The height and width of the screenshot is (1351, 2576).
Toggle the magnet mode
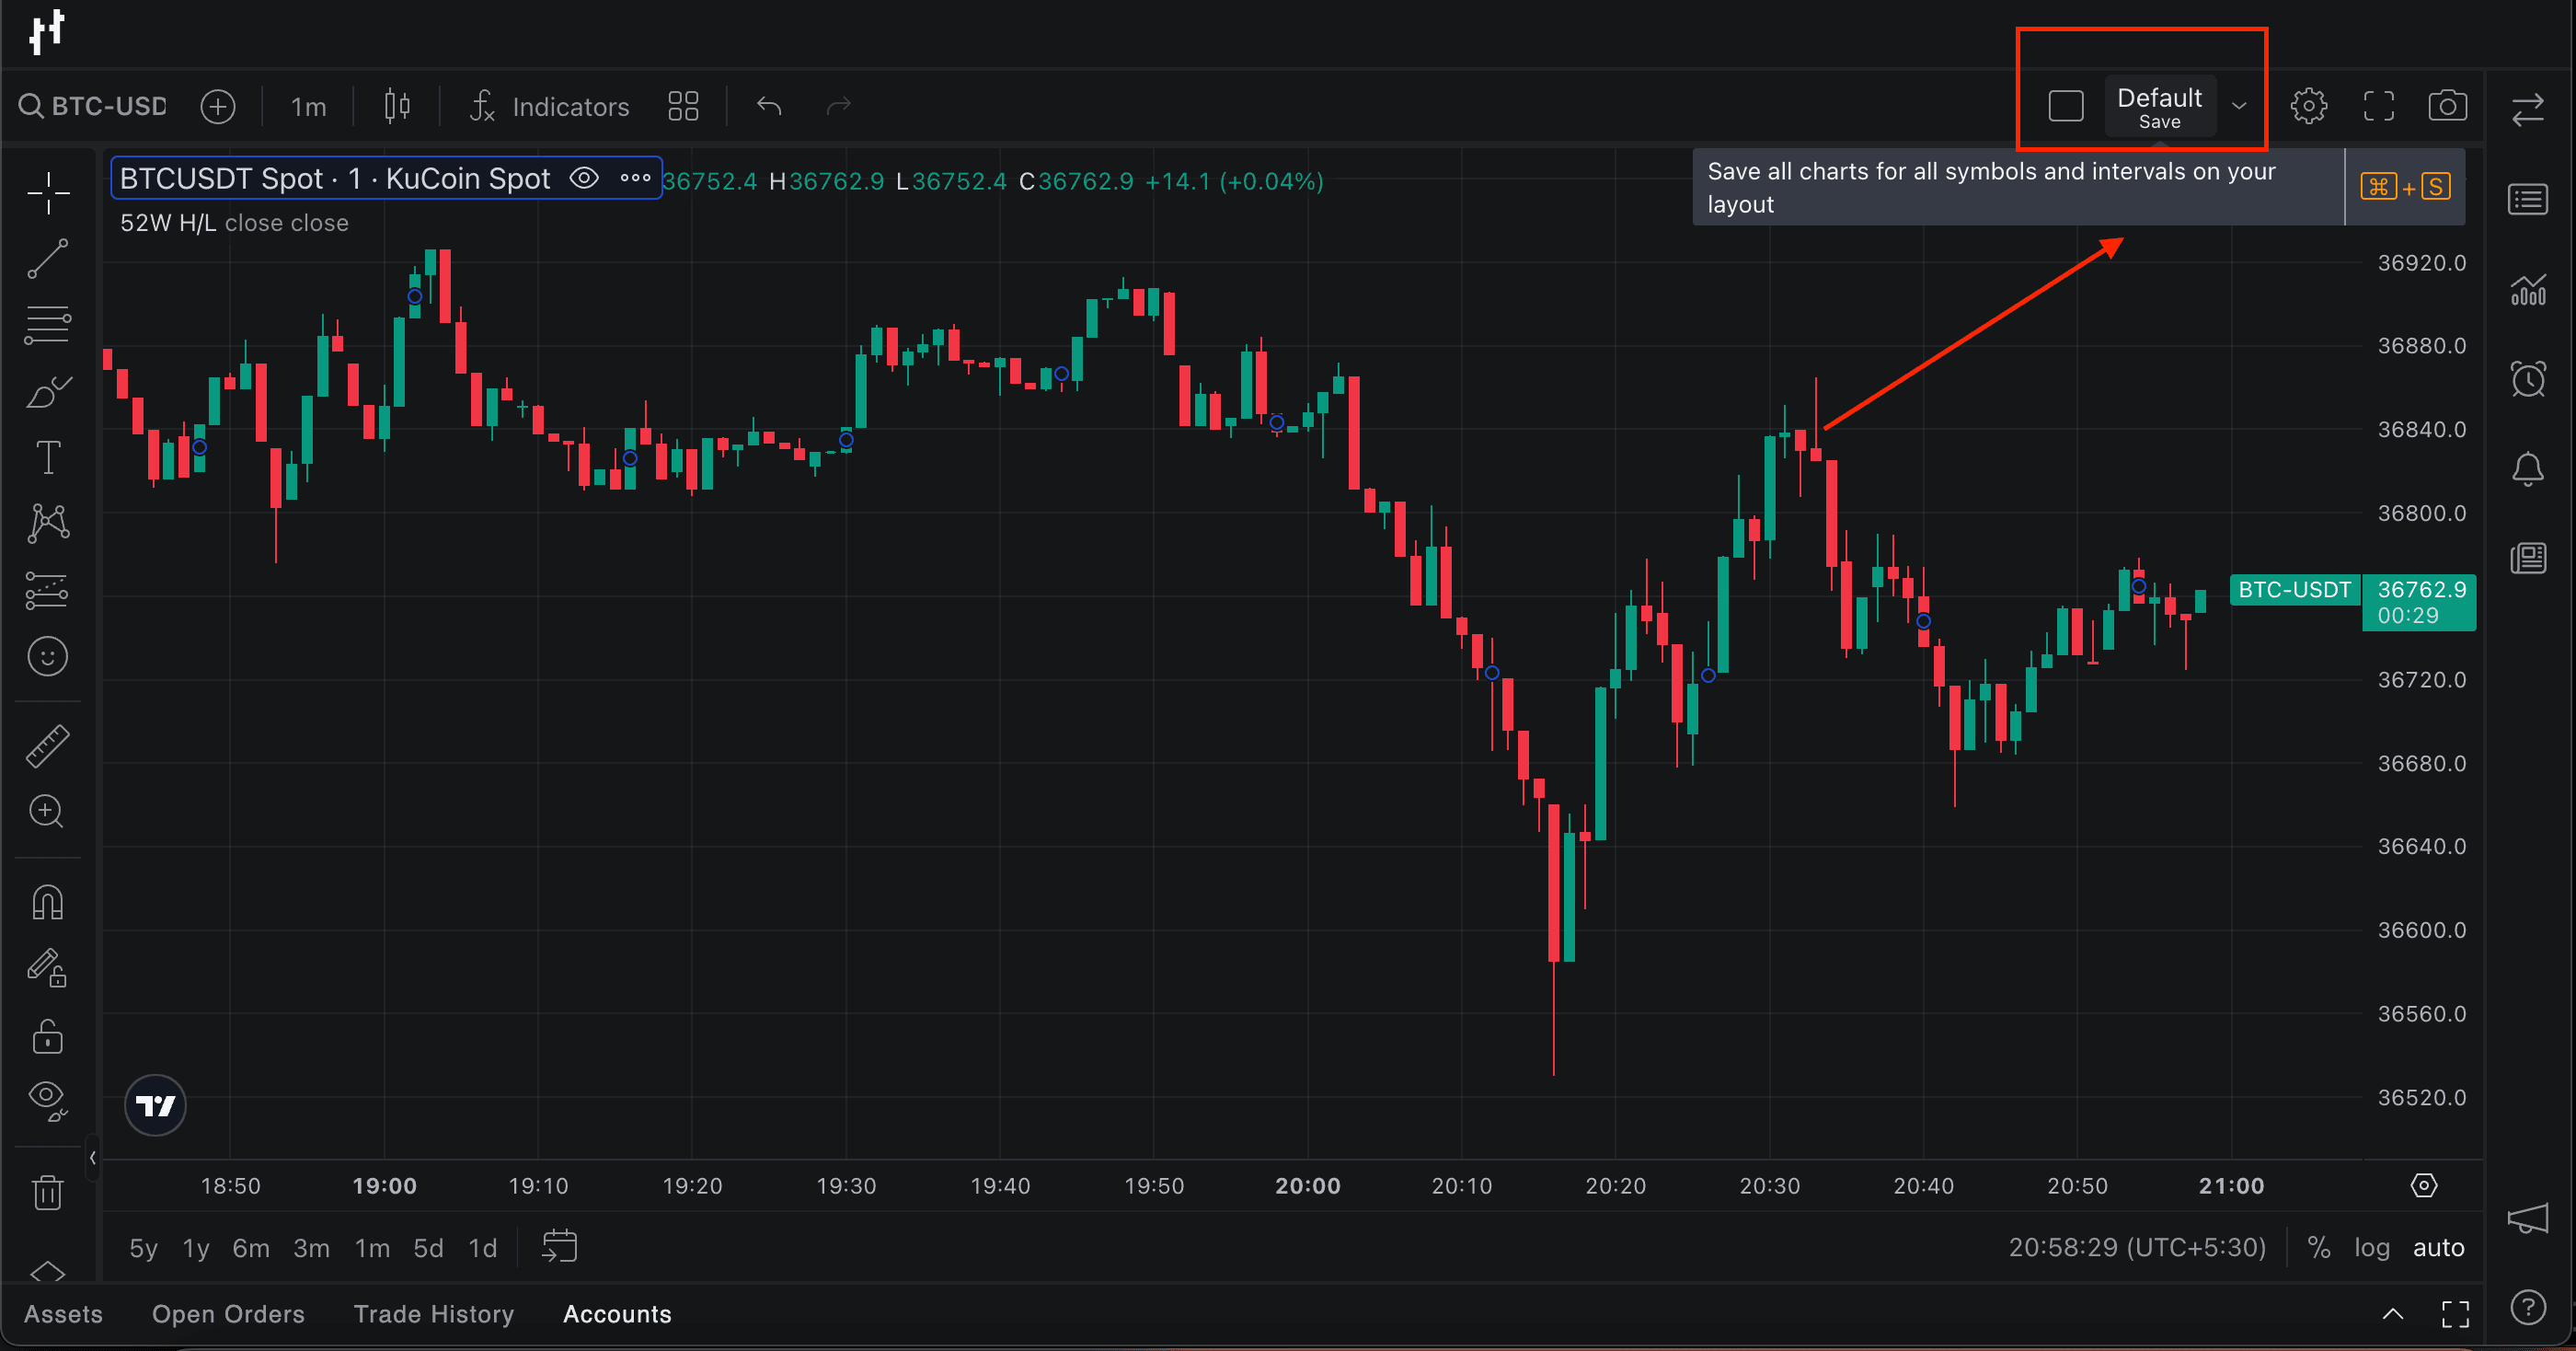click(47, 902)
